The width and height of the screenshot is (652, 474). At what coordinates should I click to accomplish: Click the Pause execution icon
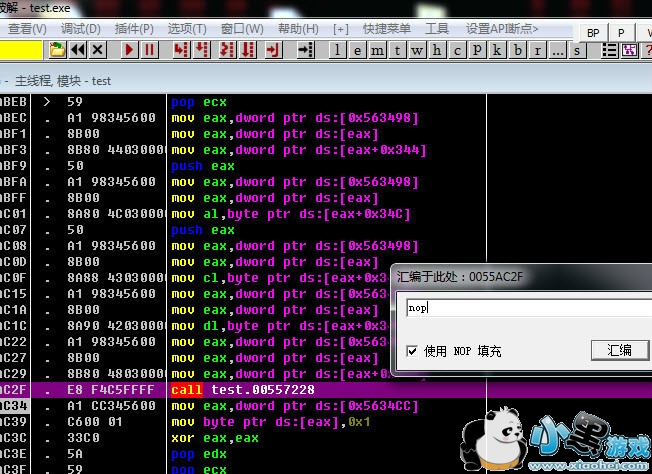pos(150,49)
